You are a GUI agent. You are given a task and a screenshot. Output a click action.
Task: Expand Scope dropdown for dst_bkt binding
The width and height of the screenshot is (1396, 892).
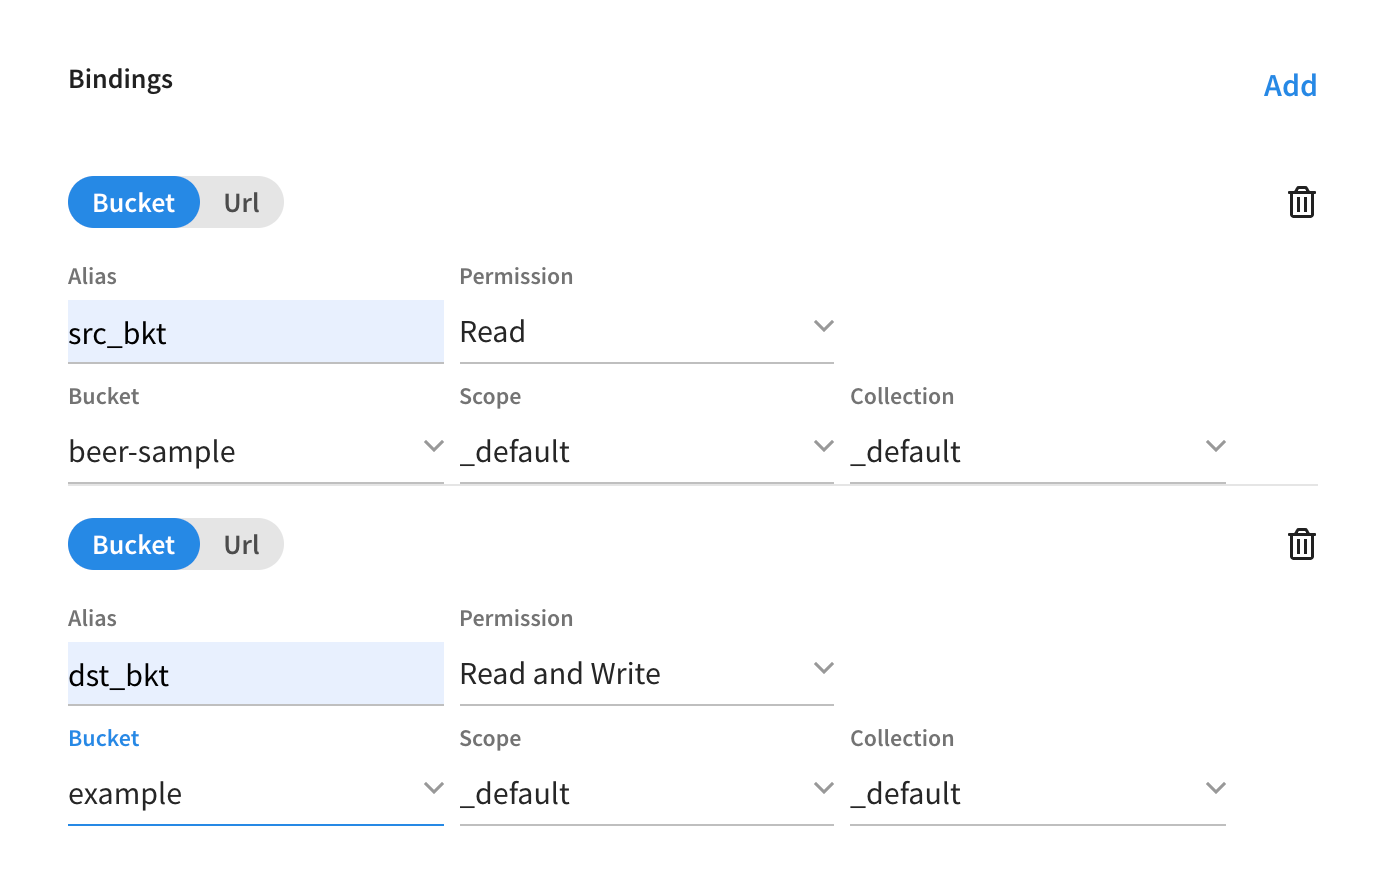pyautogui.click(x=646, y=794)
